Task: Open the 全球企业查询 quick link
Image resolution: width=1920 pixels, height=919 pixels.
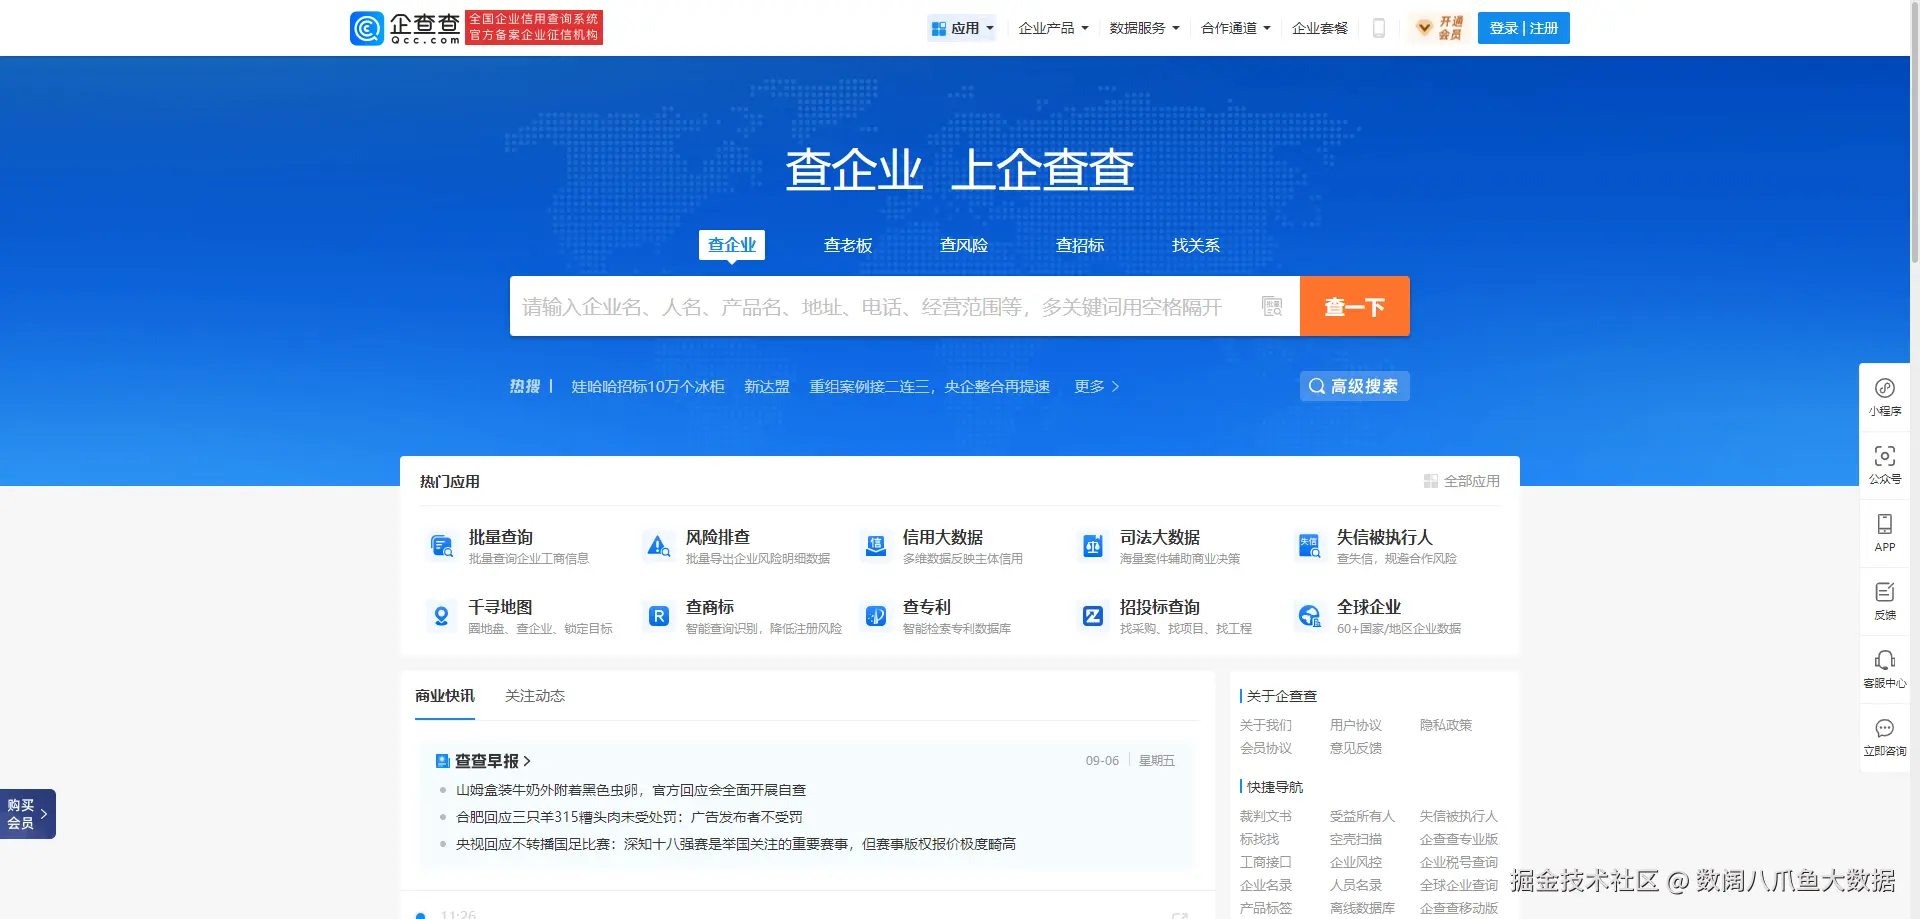Action: click(1459, 885)
